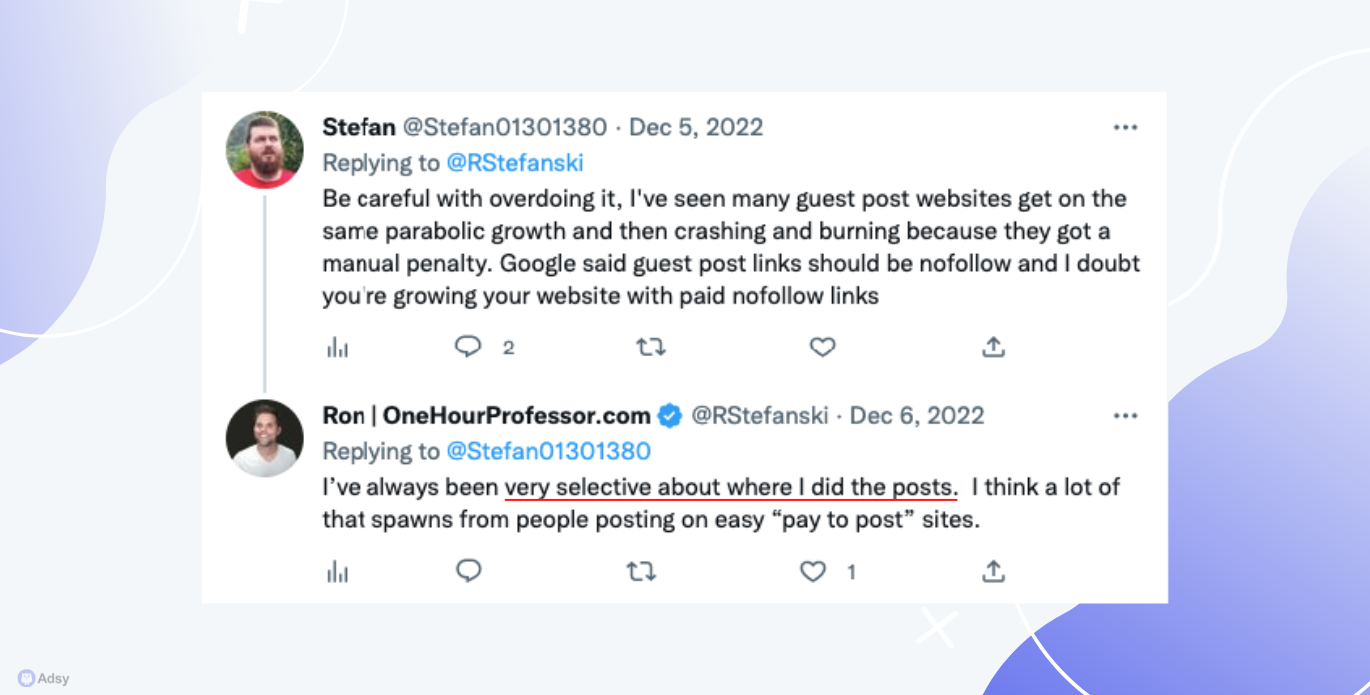Open more options on Stefan's tweet
This screenshot has width=1370, height=695.
pyautogui.click(x=1125, y=128)
